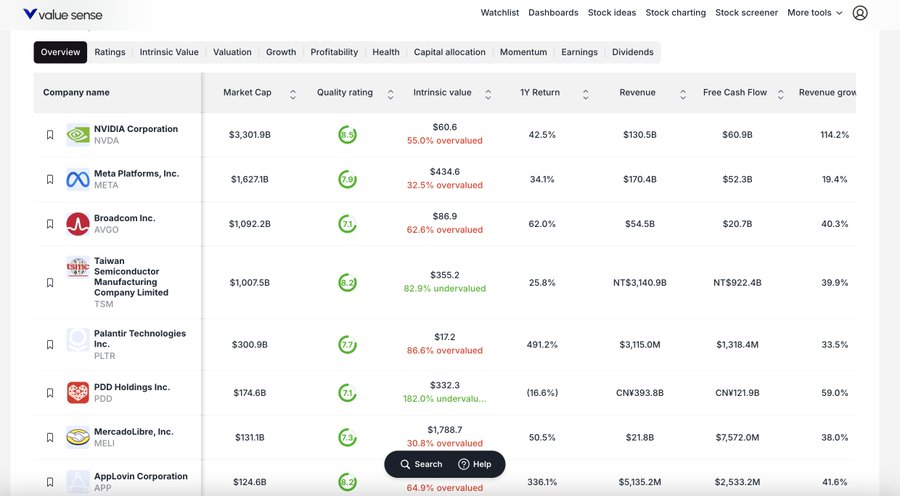Viewport: 900px width, 496px height.
Task: Go to Watchlist in top navigation
Action: 499,13
